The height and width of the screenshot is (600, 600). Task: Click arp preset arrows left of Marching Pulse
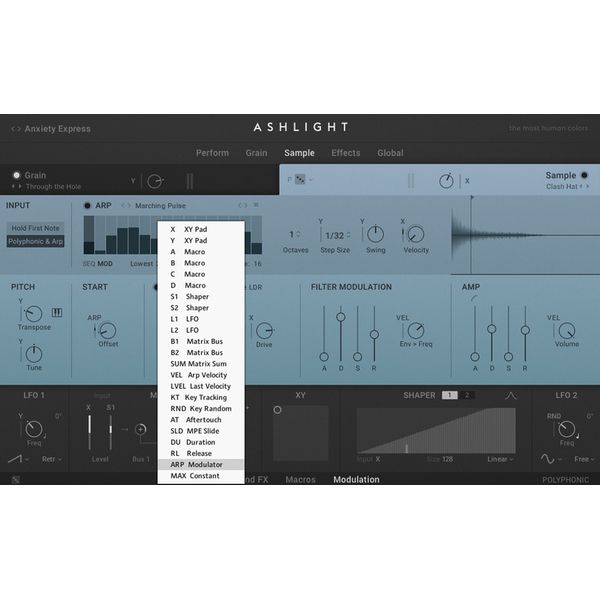[126, 205]
